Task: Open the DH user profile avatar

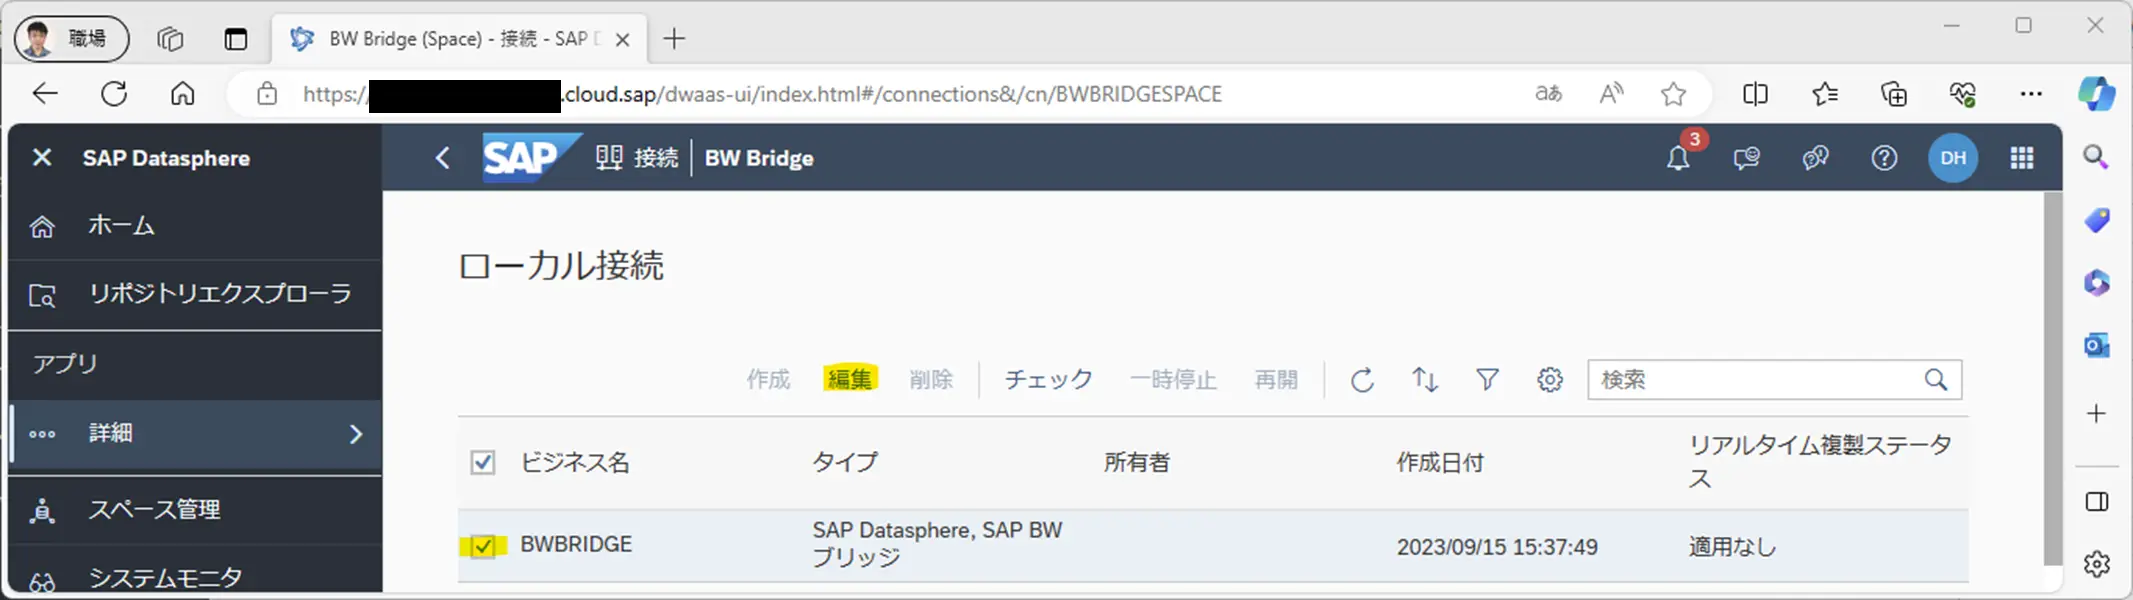Action: coord(1952,158)
